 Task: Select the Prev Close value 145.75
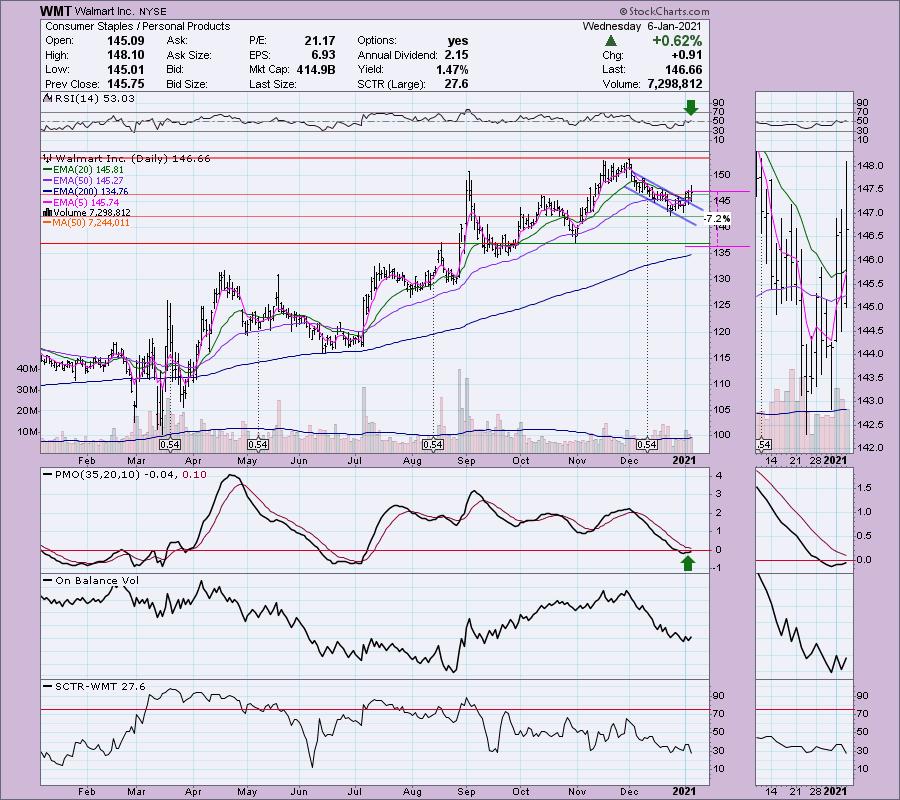[126, 84]
